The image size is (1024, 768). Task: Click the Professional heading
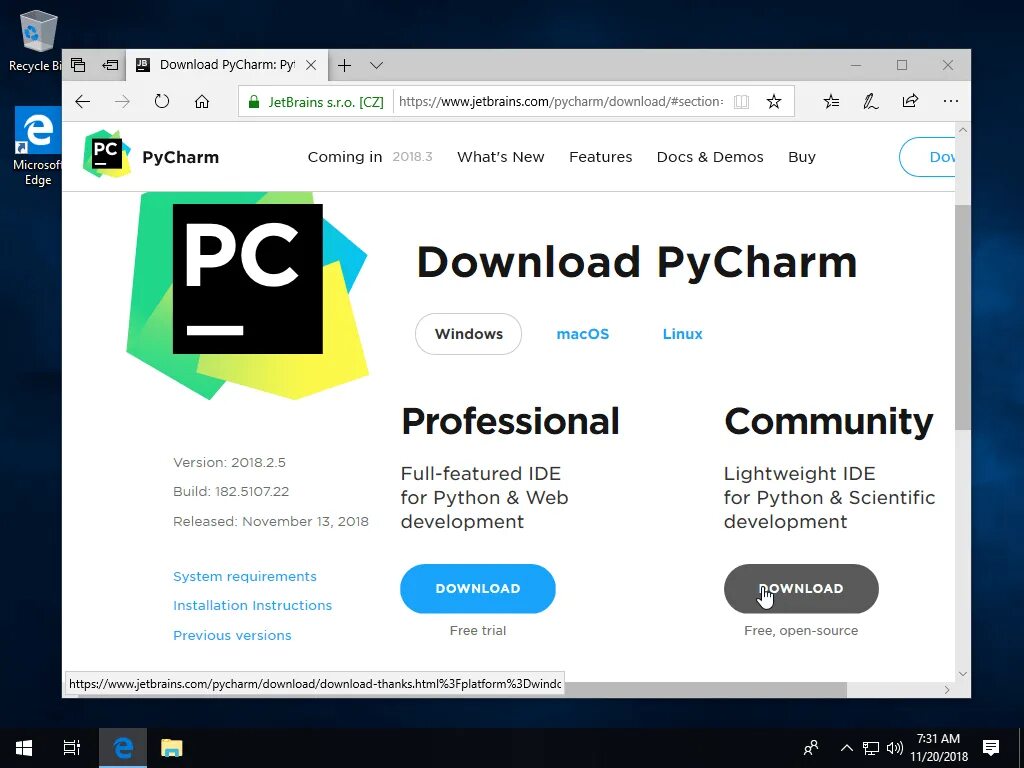[510, 421]
